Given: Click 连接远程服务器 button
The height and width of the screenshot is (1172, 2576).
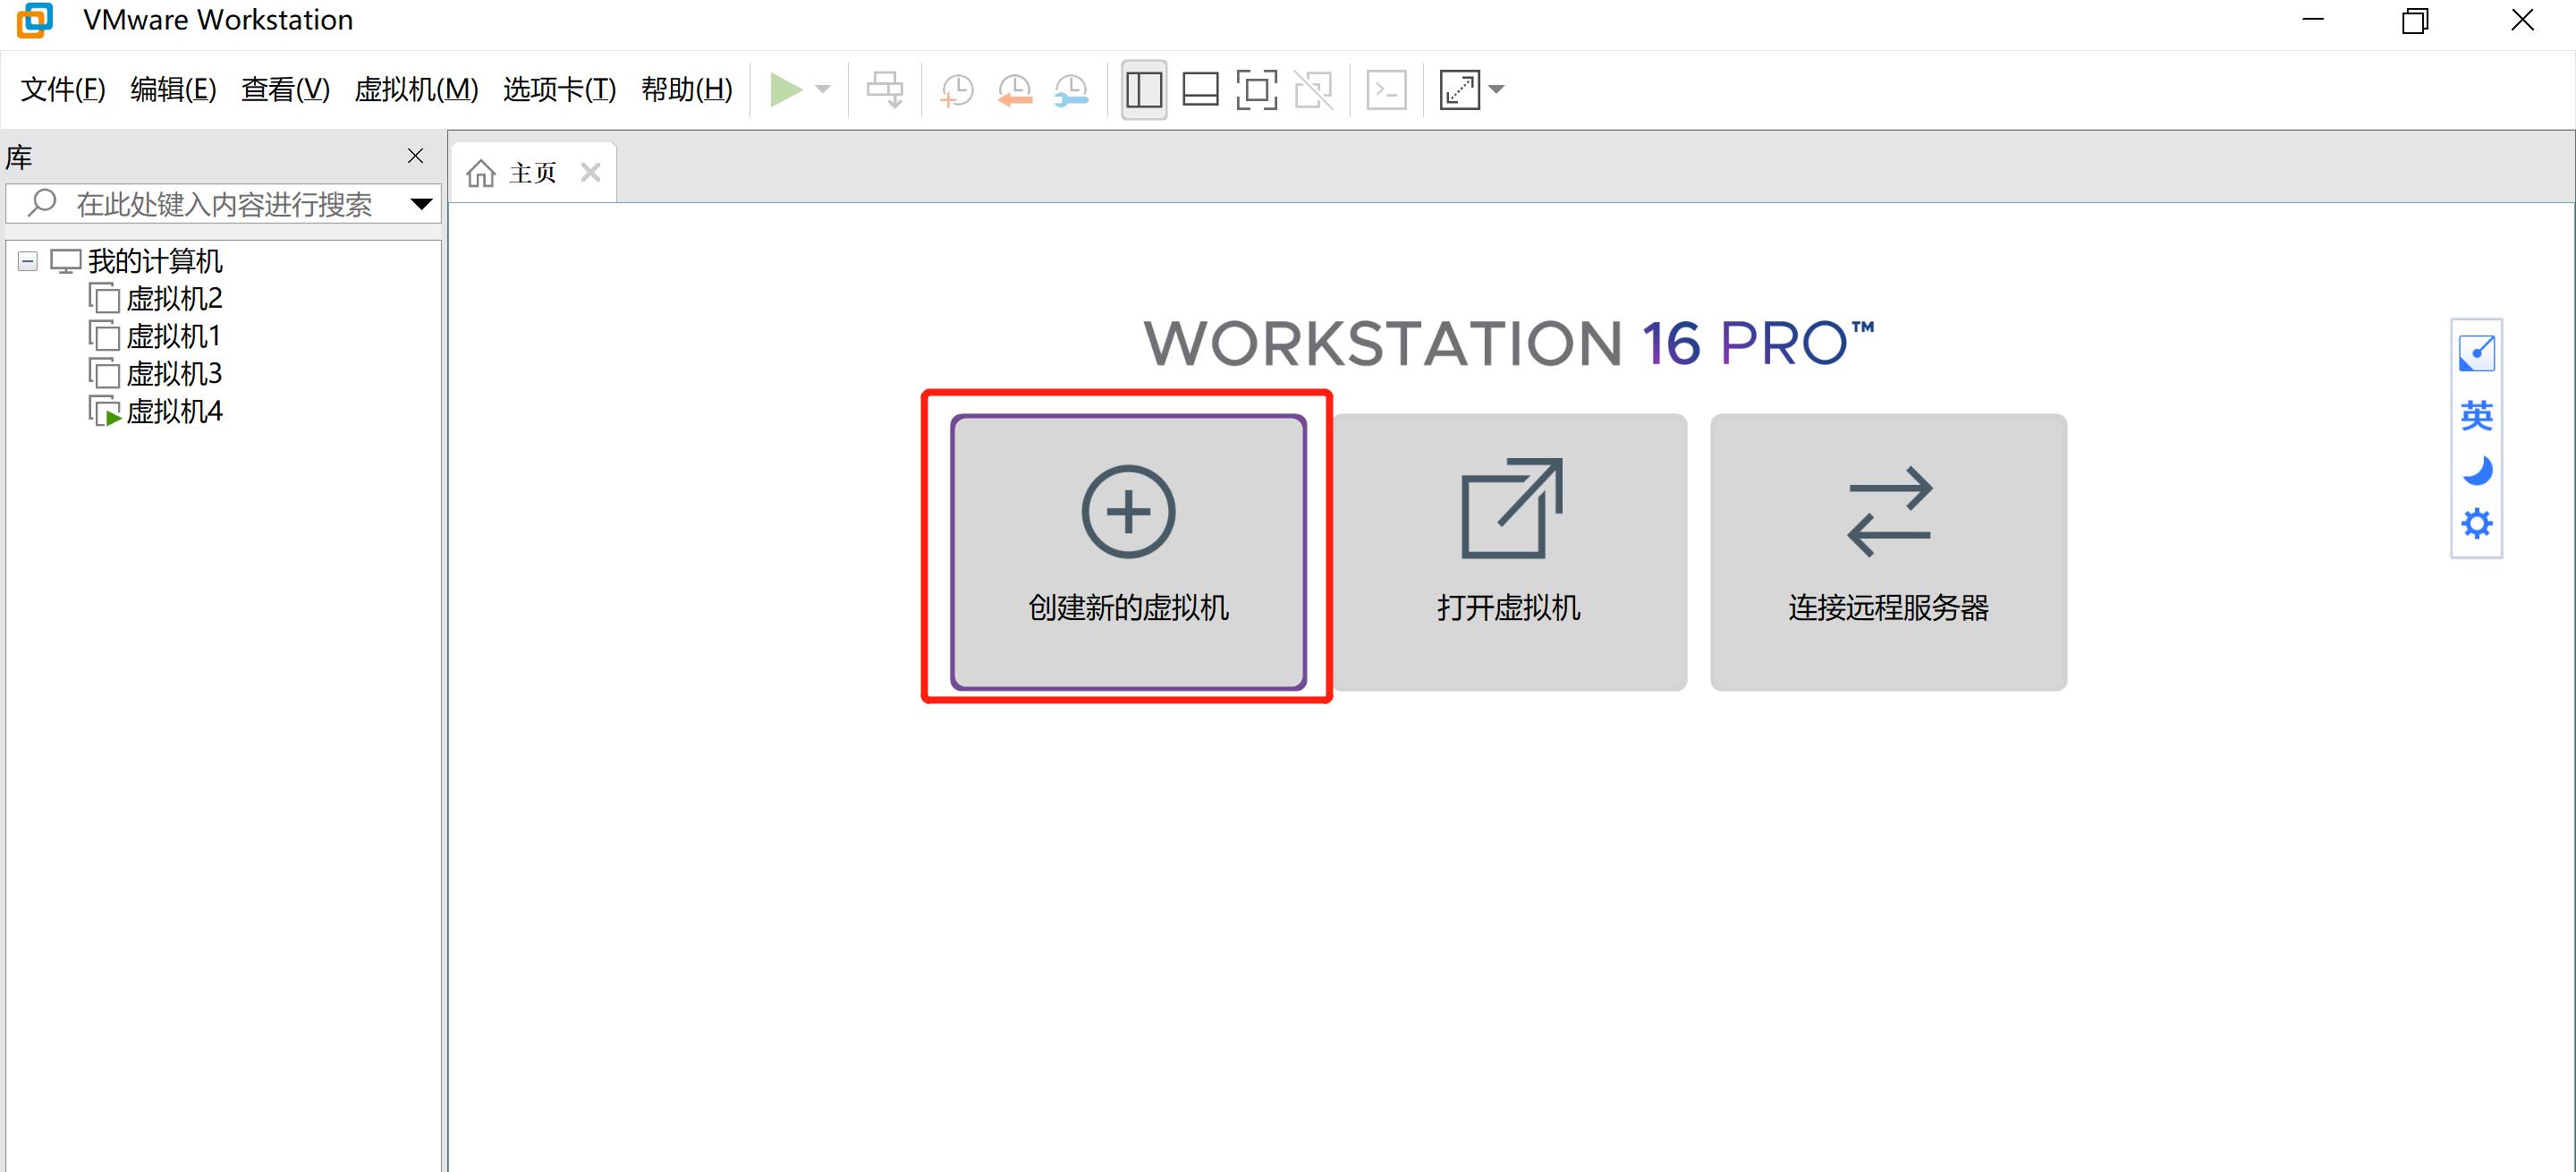Looking at the screenshot, I should click(1888, 552).
